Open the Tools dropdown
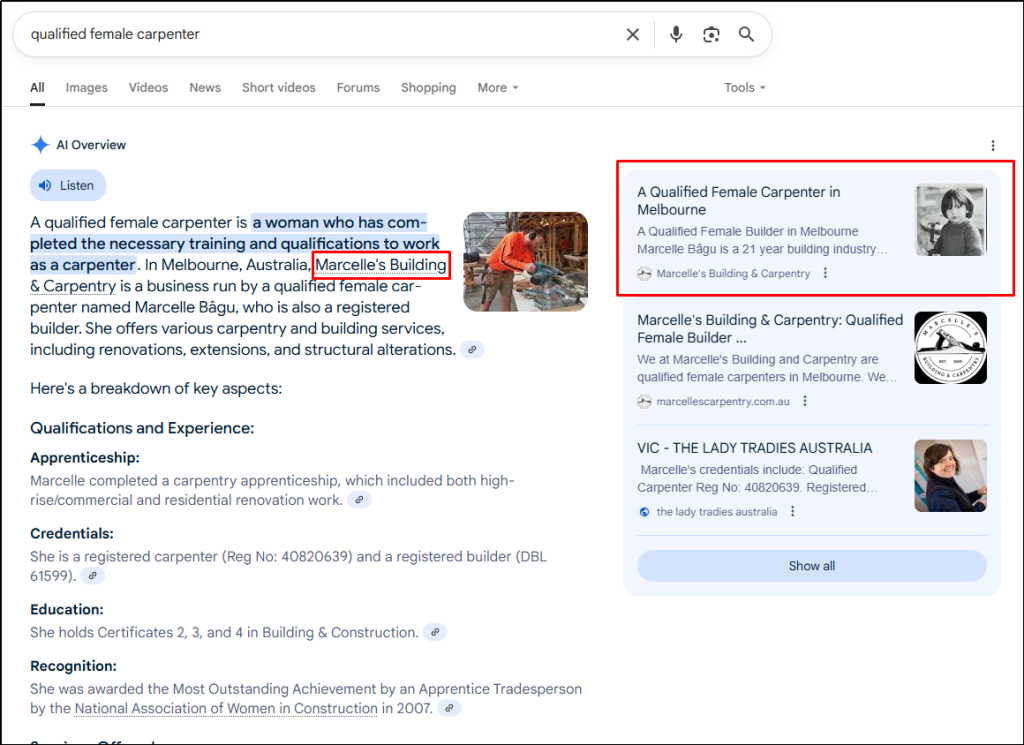Screen dimensions: 1024x745 coord(744,88)
